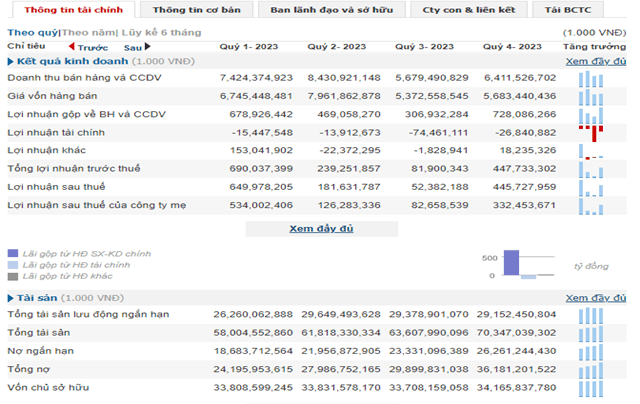640x404 pixels.
Task: Open Xem đầy đủ beside Tài sản
Action: [596, 298]
